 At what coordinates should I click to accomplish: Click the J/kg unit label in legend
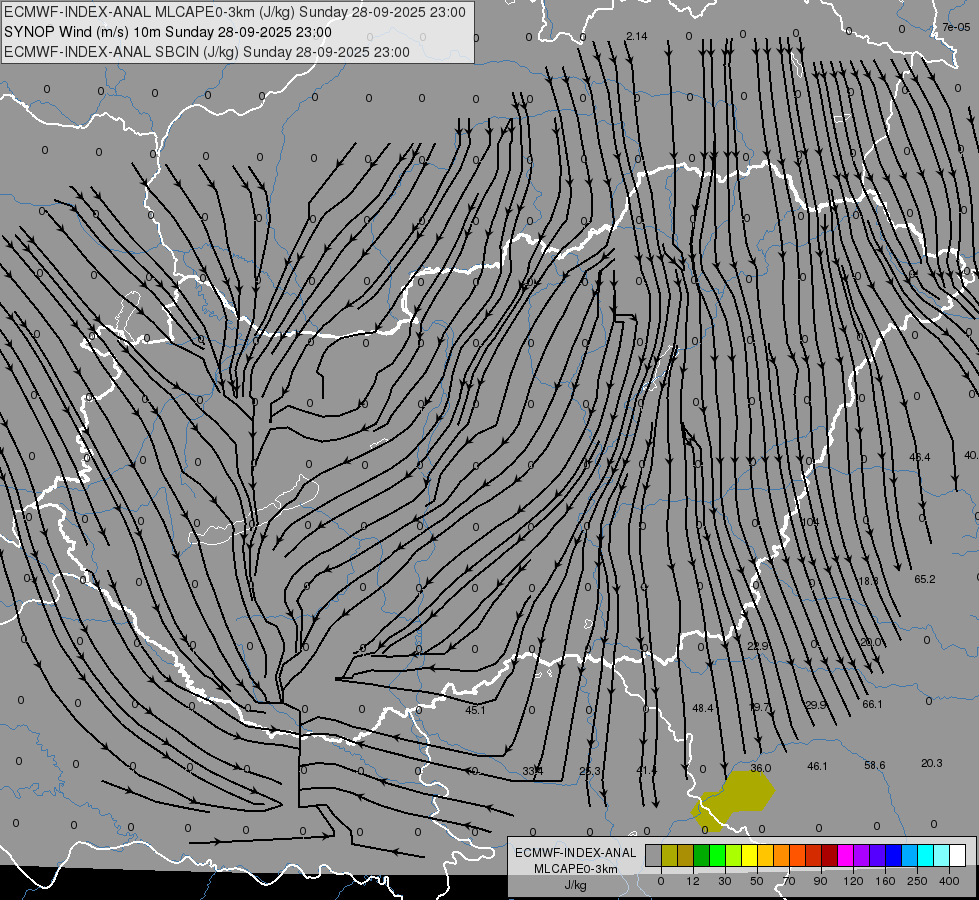pyautogui.click(x=576, y=885)
